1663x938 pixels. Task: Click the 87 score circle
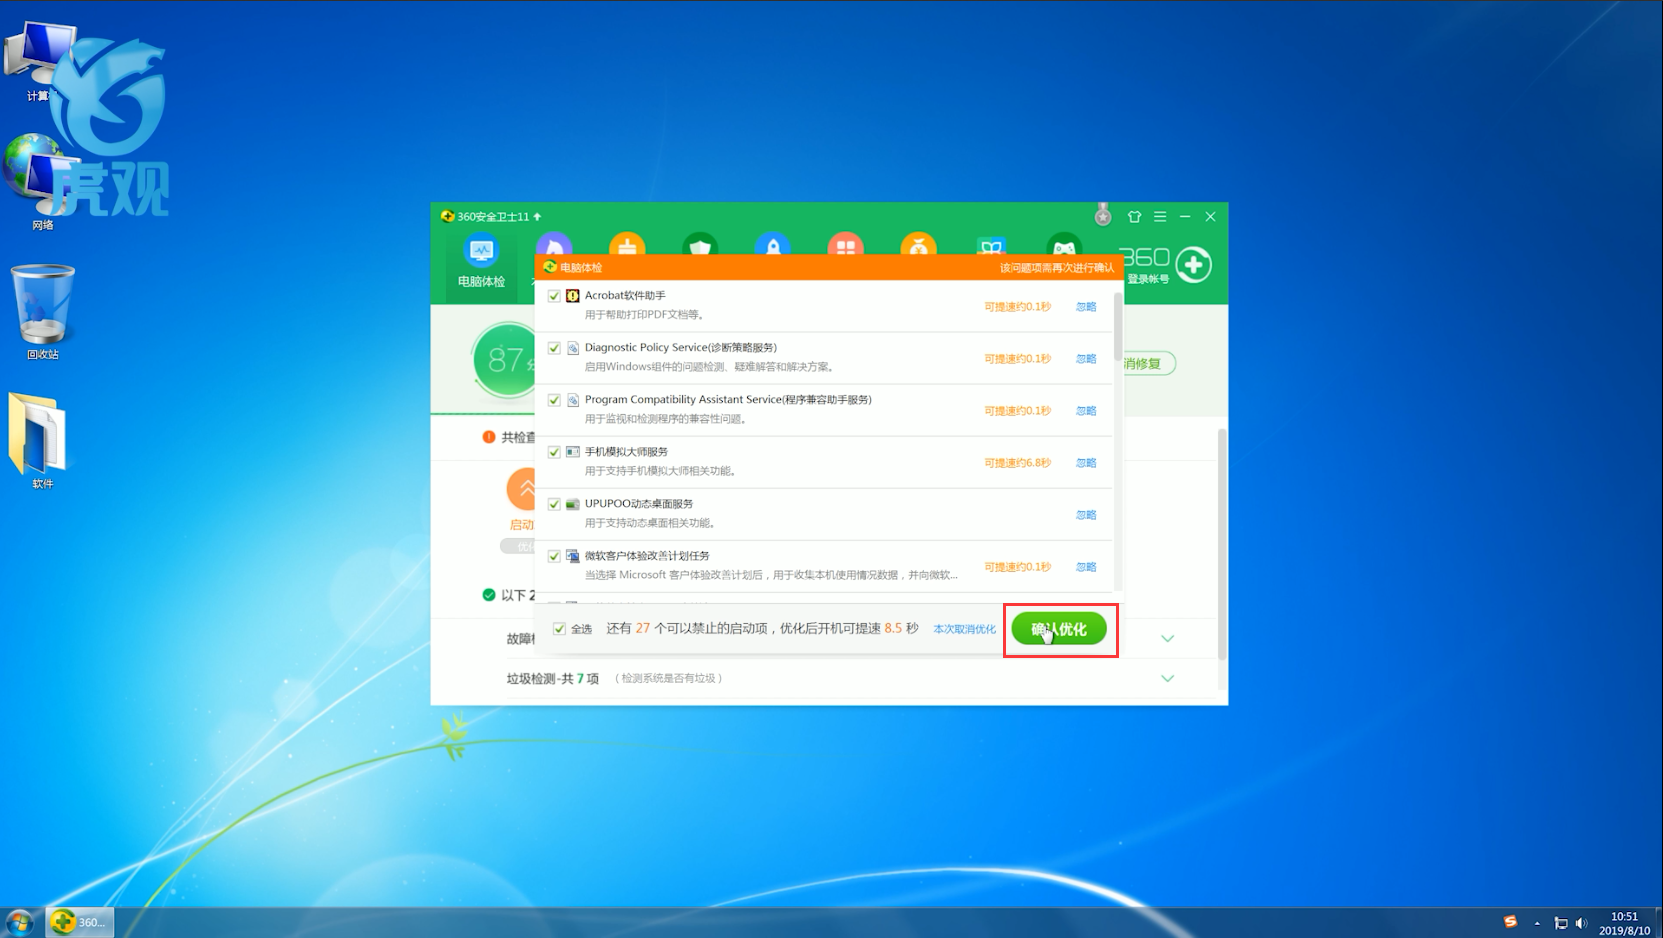505,360
